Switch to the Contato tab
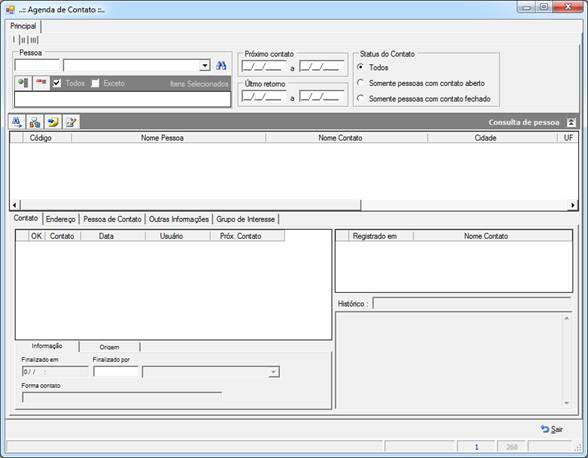 (26, 218)
